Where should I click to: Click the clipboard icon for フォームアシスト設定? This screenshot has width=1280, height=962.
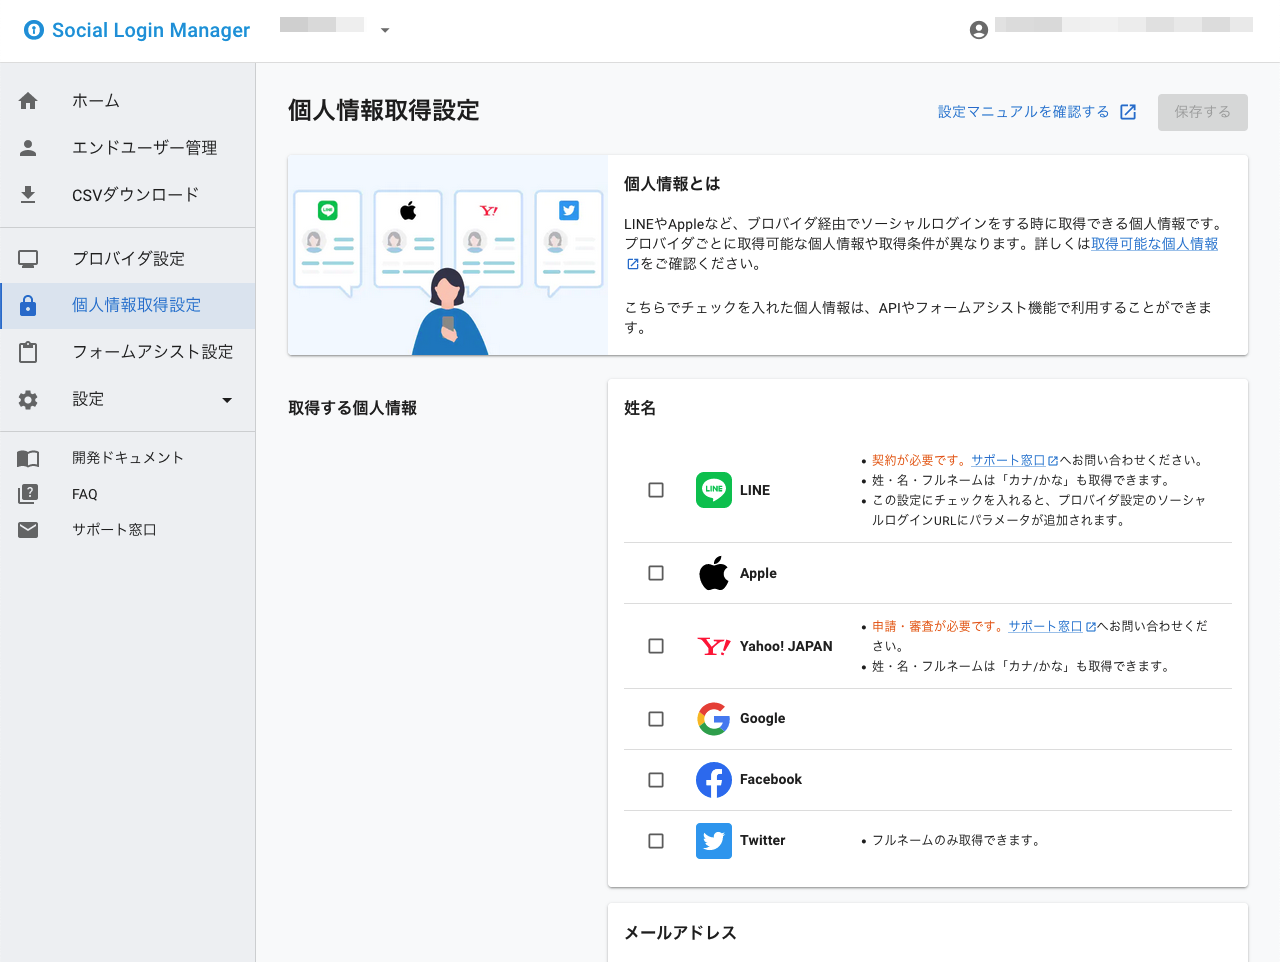[x=28, y=352]
